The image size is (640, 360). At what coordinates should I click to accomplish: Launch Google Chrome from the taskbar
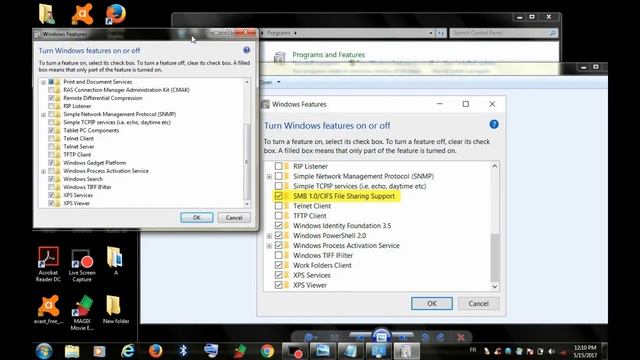[267, 351]
